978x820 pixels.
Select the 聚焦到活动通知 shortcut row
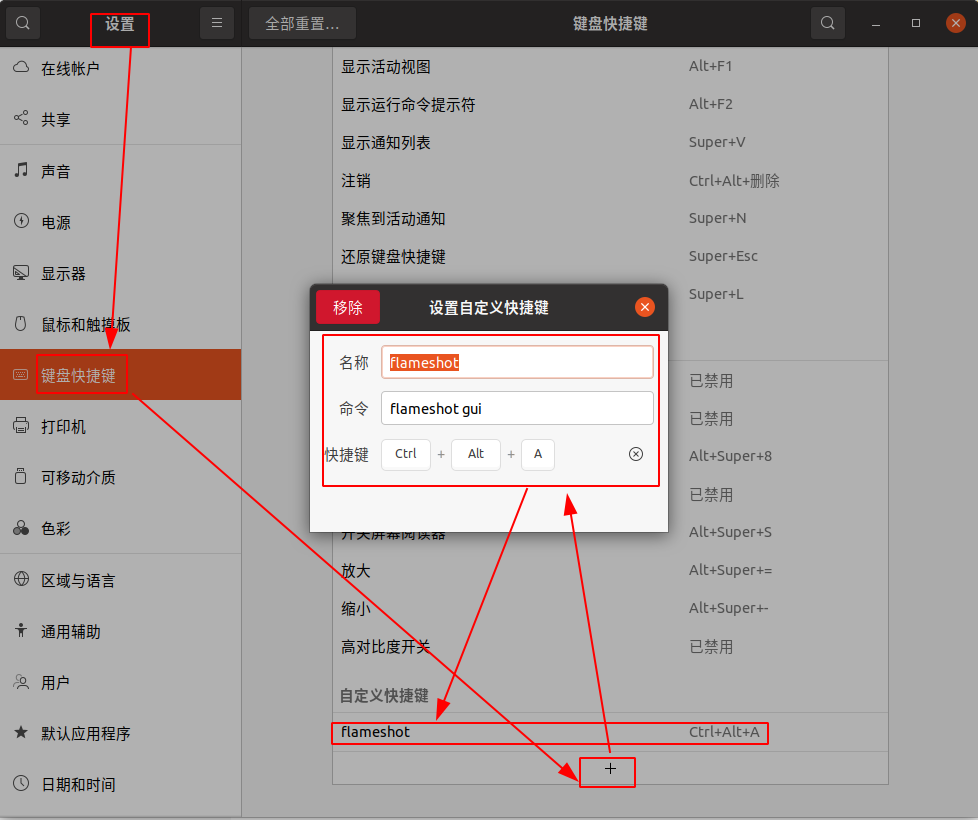pyautogui.click(x=610, y=218)
